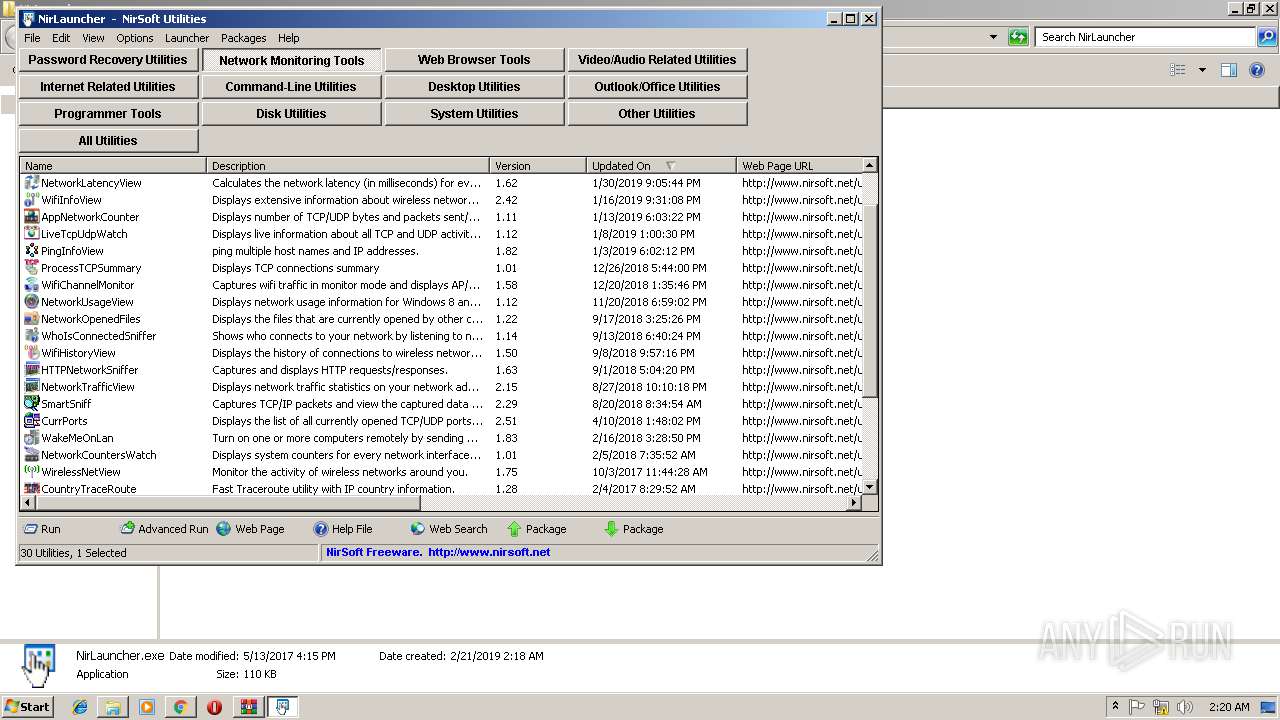The height and width of the screenshot is (720, 1280).
Task: Sort list by Version column header
Action: point(538,166)
